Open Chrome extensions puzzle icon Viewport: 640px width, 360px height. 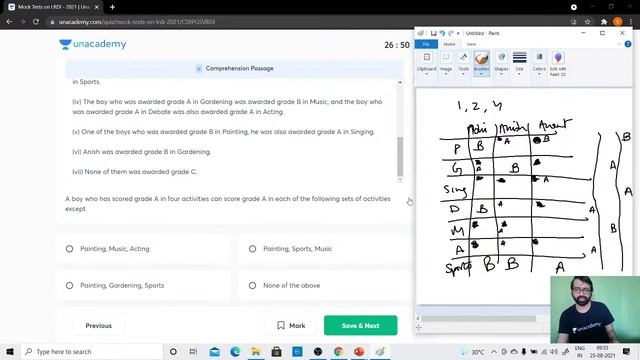click(x=604, y=22)
